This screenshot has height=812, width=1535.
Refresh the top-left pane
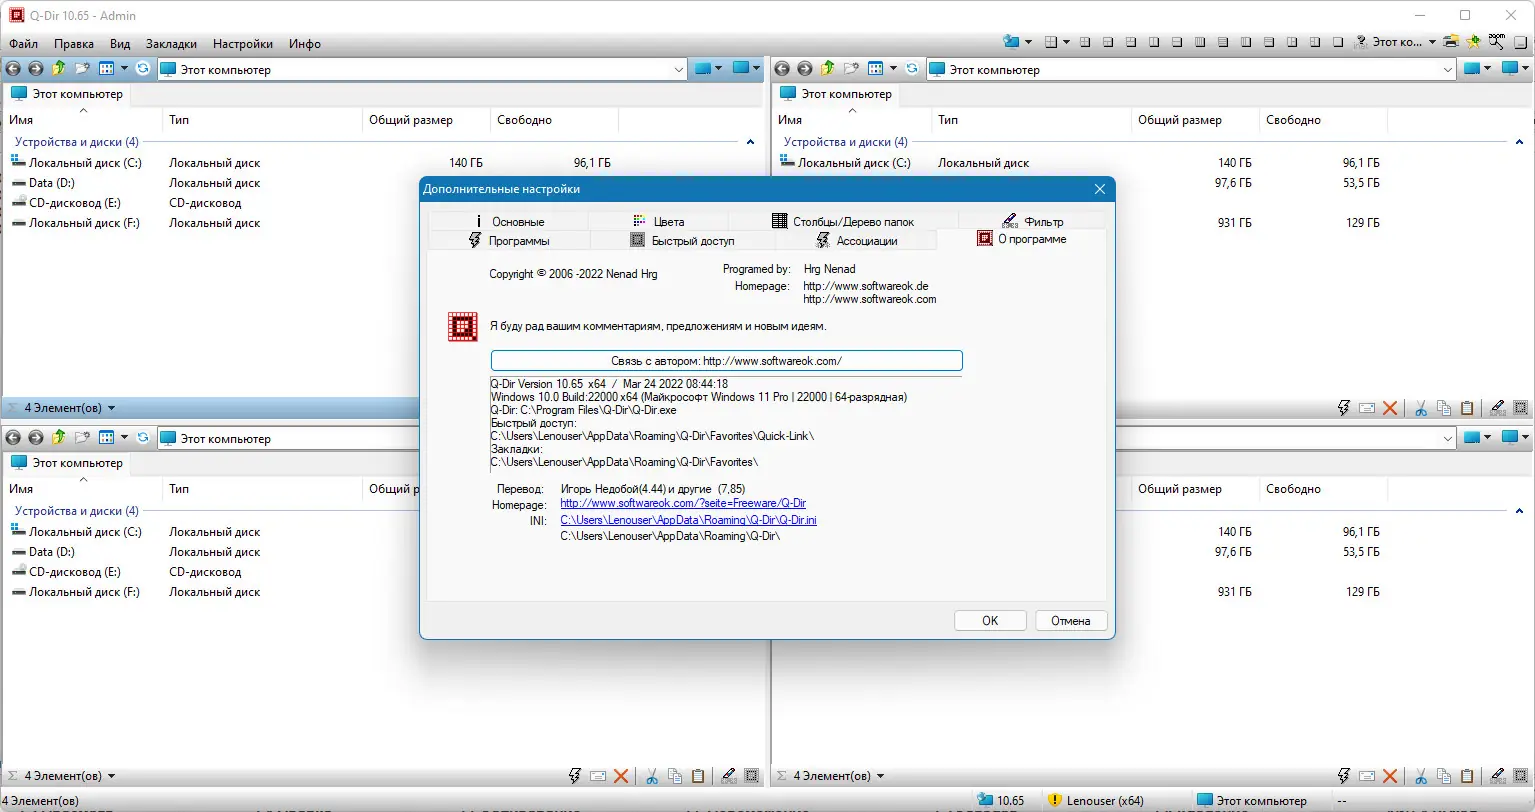143,69
